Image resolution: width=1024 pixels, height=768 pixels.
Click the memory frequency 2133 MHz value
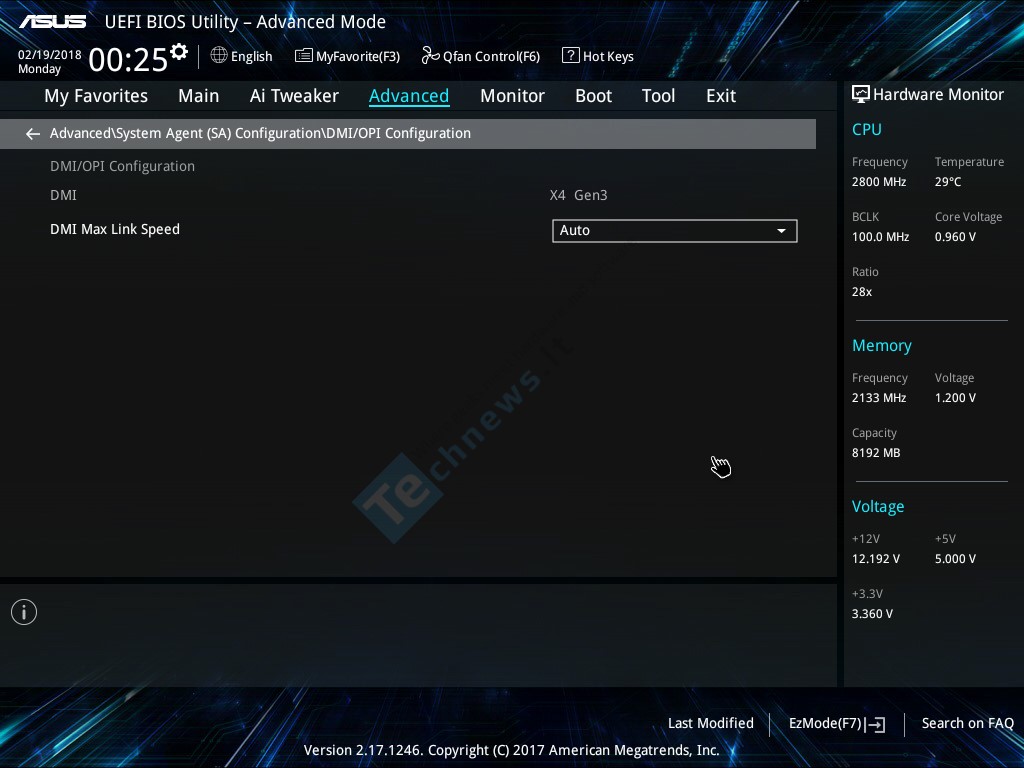pyautogui.click(x=879, y=398)
